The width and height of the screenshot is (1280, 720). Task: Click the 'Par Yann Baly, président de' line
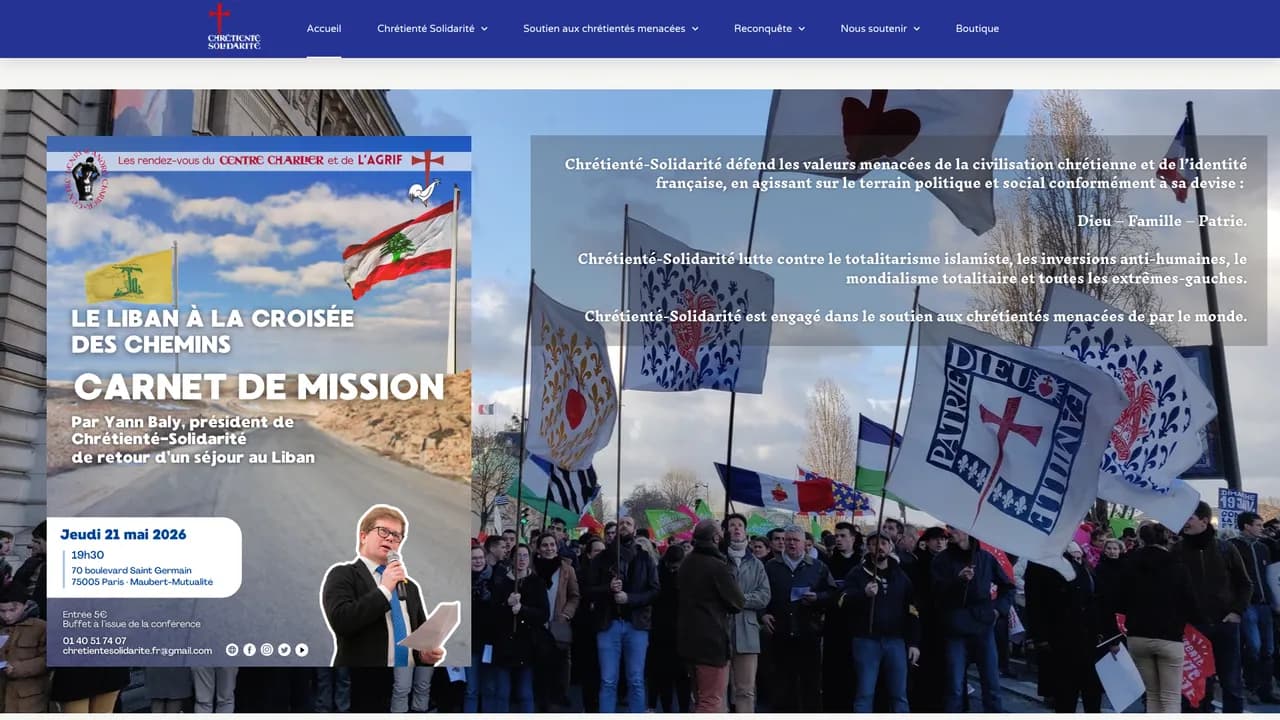coord(182,422)
